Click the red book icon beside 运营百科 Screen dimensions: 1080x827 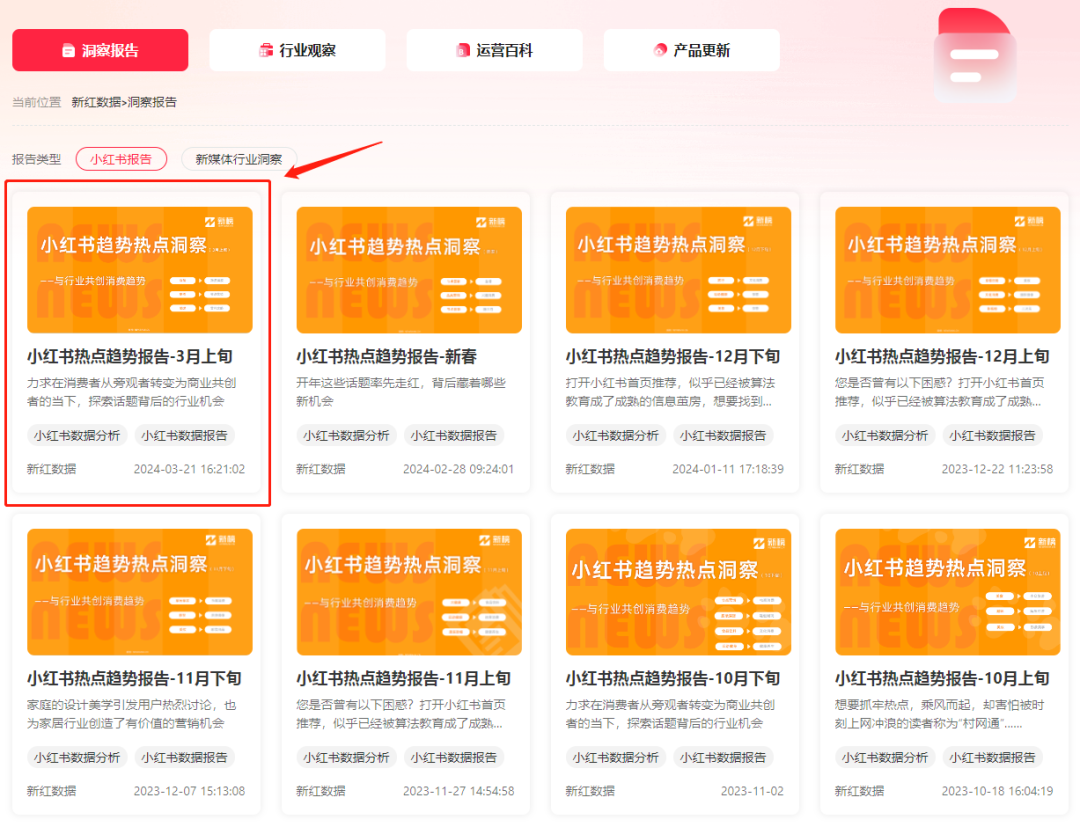click(x=463, y=50)
